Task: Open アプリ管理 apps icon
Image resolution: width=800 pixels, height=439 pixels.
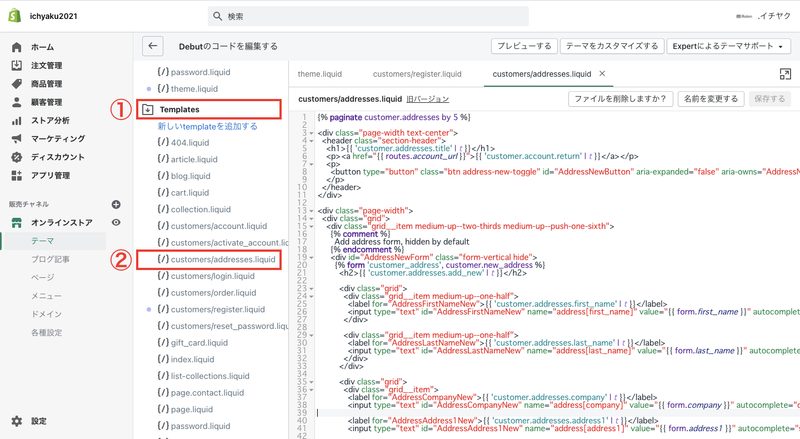Action: [17, 176]
